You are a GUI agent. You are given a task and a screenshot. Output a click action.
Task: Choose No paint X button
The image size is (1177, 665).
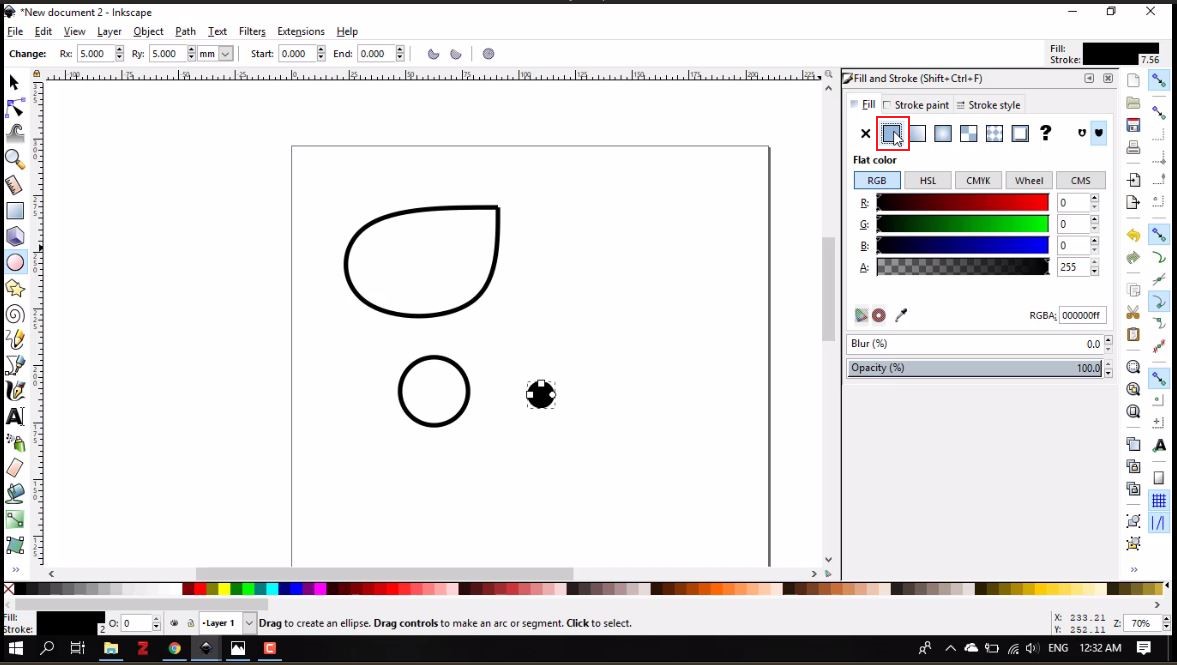865,134
